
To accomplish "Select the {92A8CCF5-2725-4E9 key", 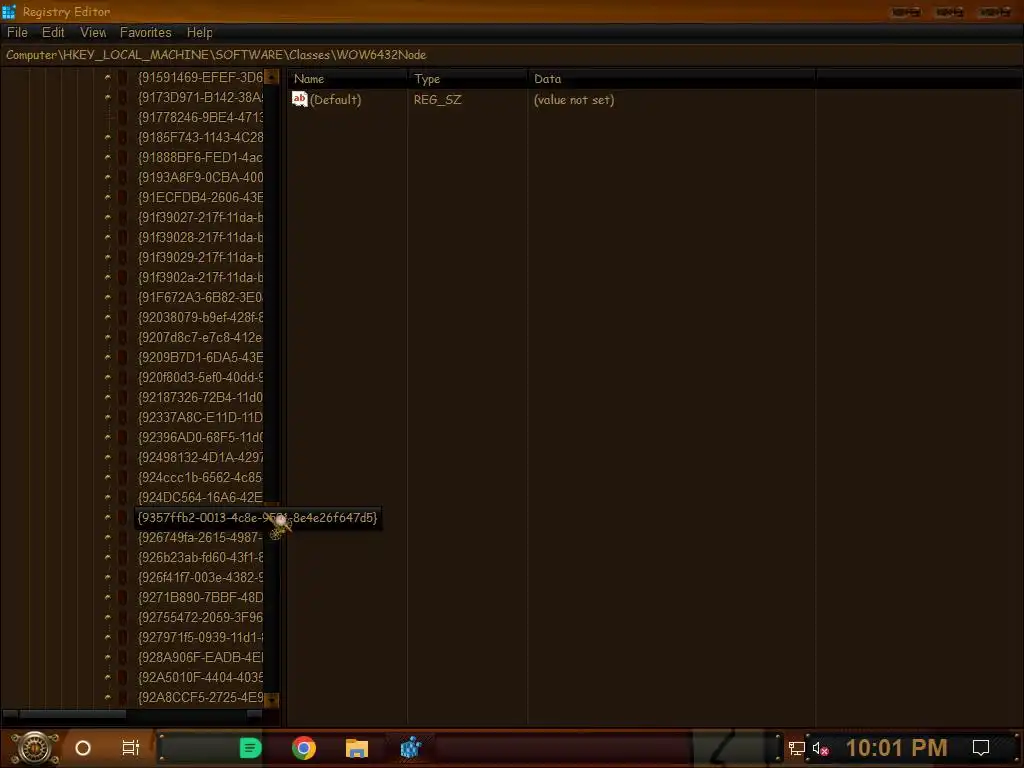I will click(x=200, y=697).
